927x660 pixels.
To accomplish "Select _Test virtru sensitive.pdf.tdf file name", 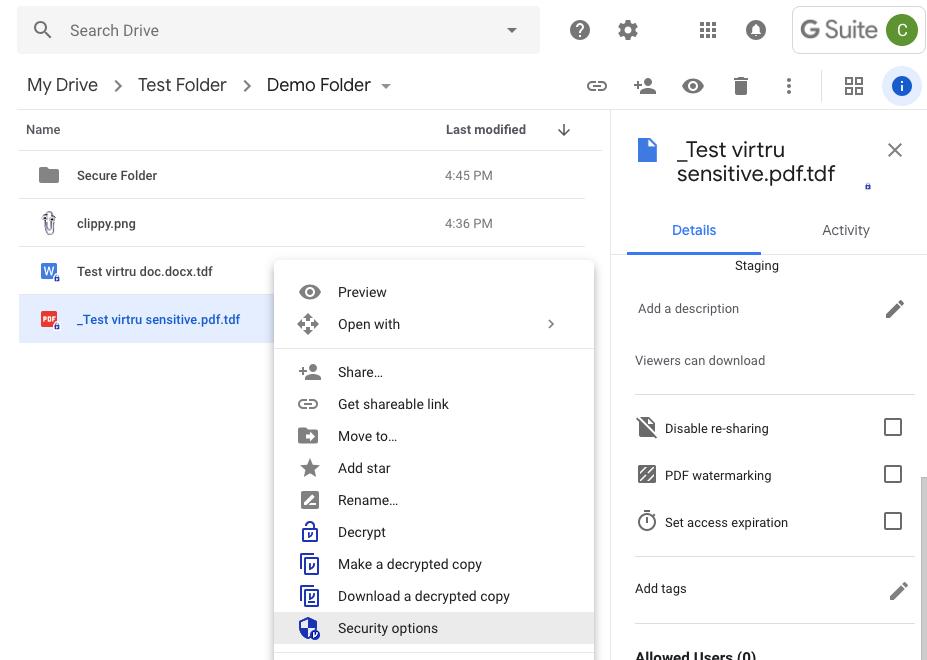I will coord(158,319).
